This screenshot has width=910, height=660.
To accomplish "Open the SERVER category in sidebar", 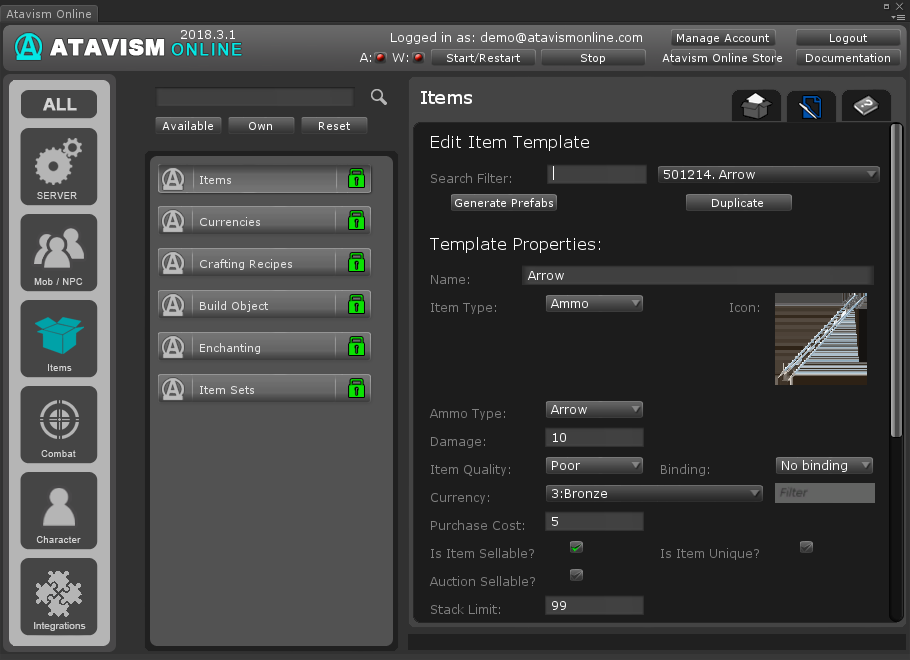I will [x=59, y=166].
